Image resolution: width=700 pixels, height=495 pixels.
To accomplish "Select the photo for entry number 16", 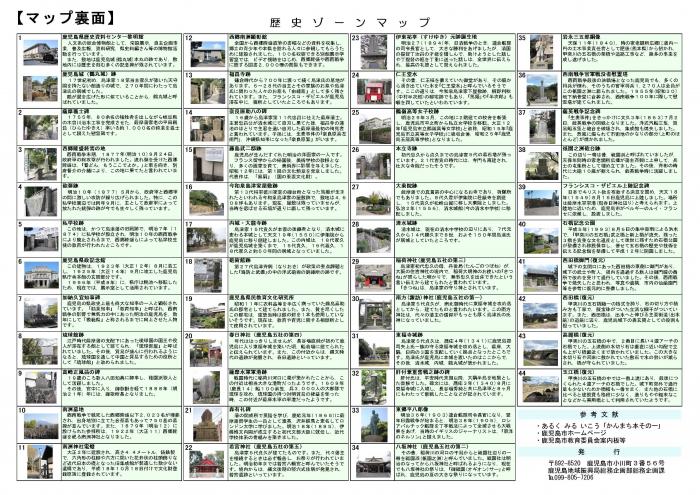I will [x=208, y=202].
